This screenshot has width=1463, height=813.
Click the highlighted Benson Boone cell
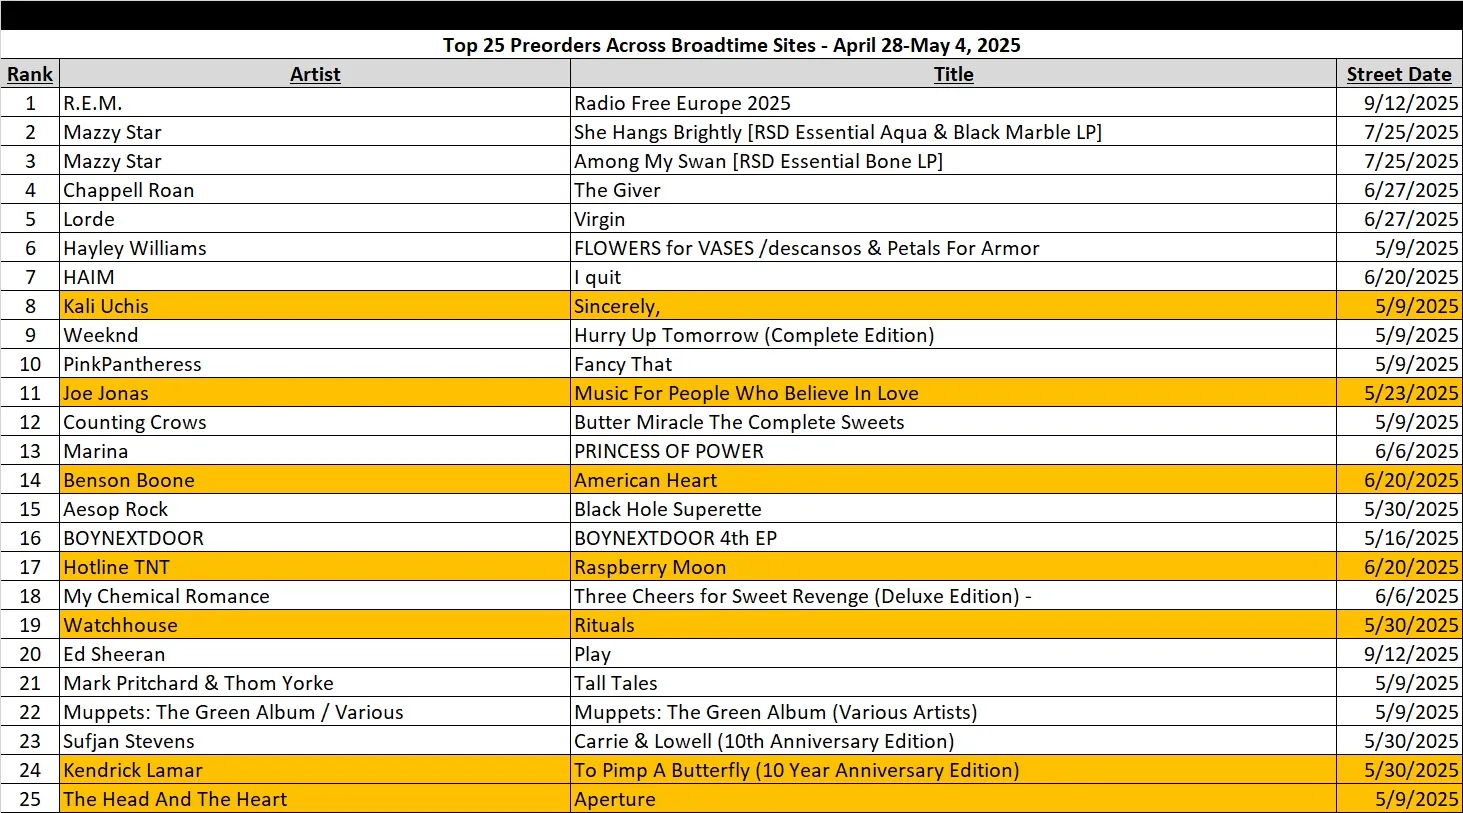(315, 480)
